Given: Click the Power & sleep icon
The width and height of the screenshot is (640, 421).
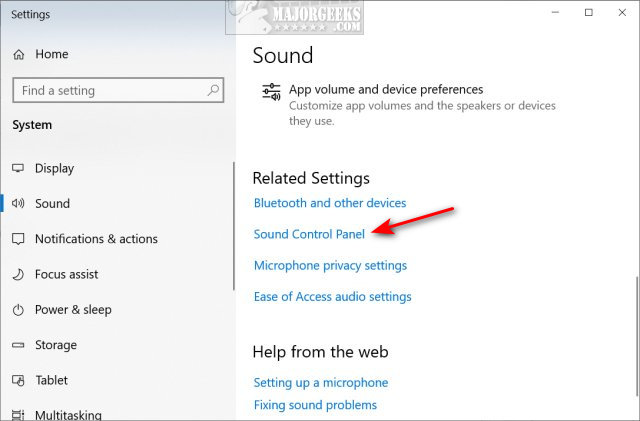Looking at the screenshot, I should [18, 310].
